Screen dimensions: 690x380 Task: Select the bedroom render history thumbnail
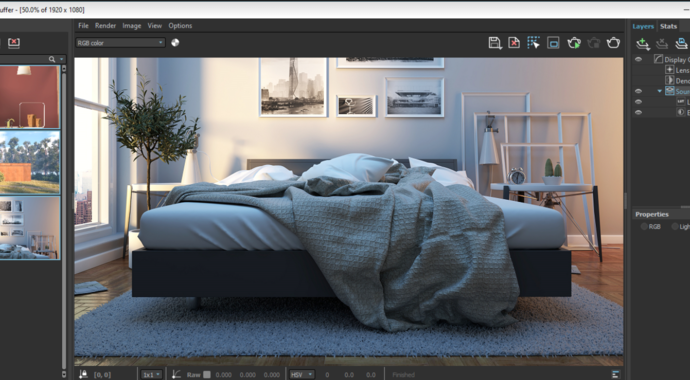click(x=29, y=228)
